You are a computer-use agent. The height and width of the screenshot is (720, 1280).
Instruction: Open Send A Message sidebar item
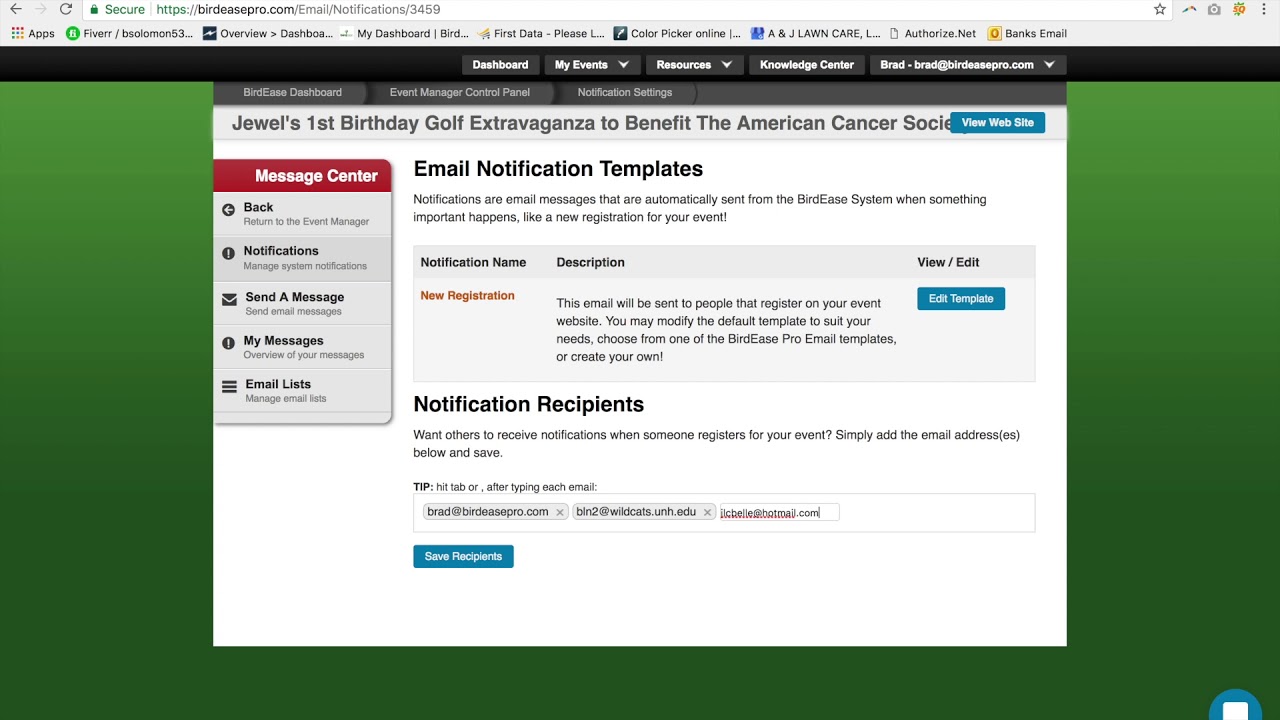(x=302, y=303)
